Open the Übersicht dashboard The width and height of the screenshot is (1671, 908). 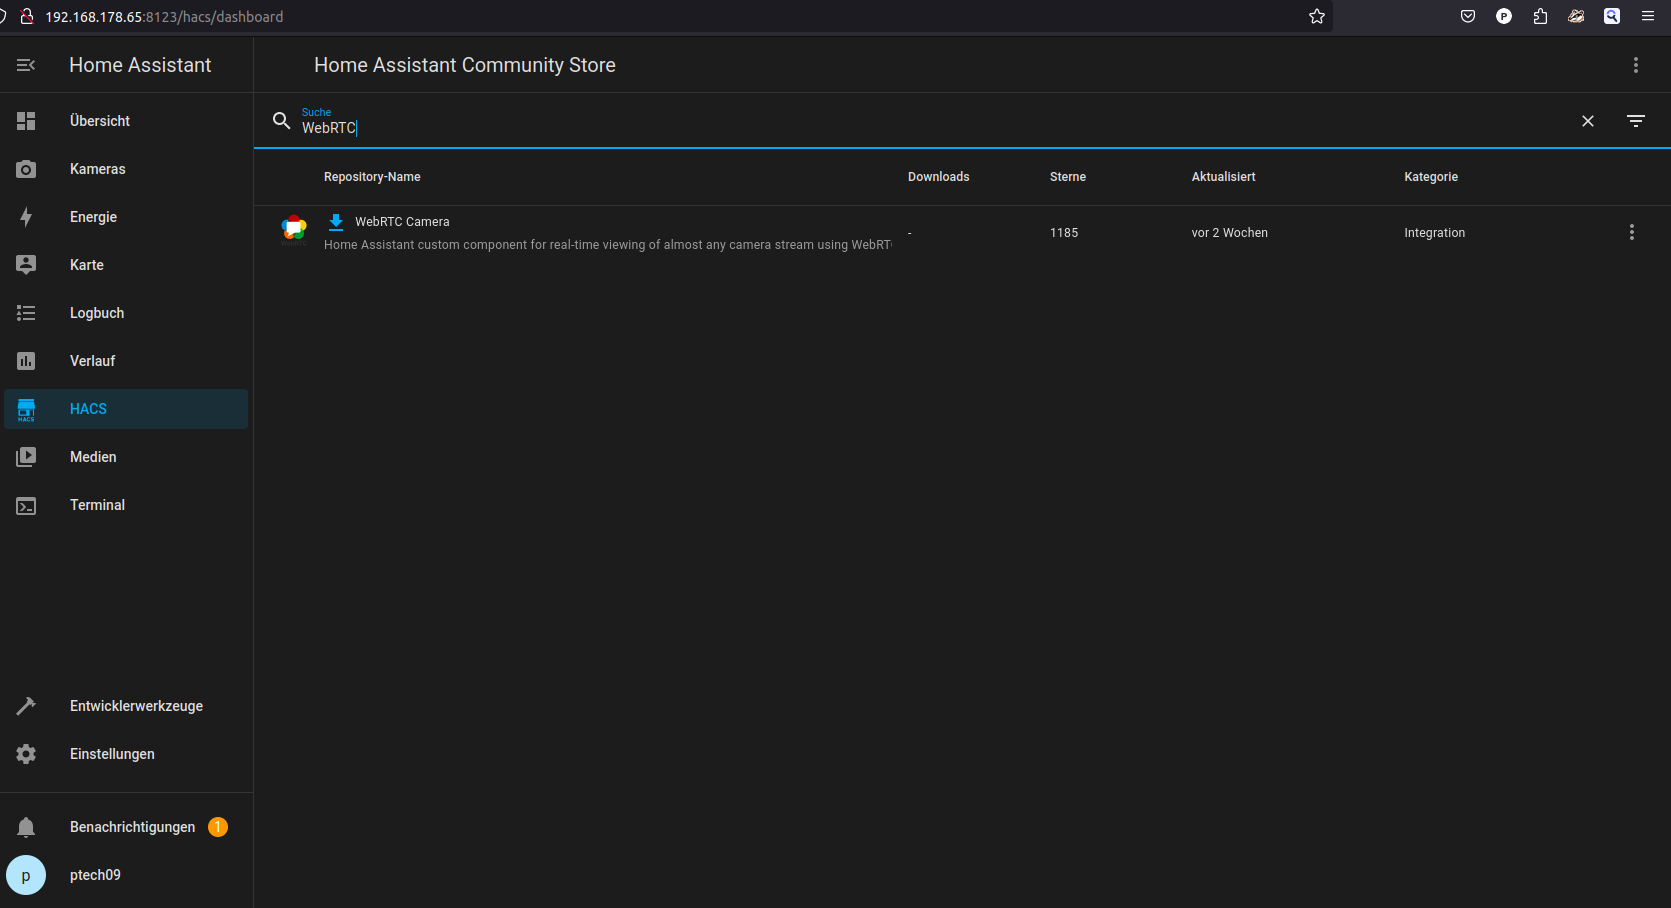pyautogui.click(x=100, y=121)
